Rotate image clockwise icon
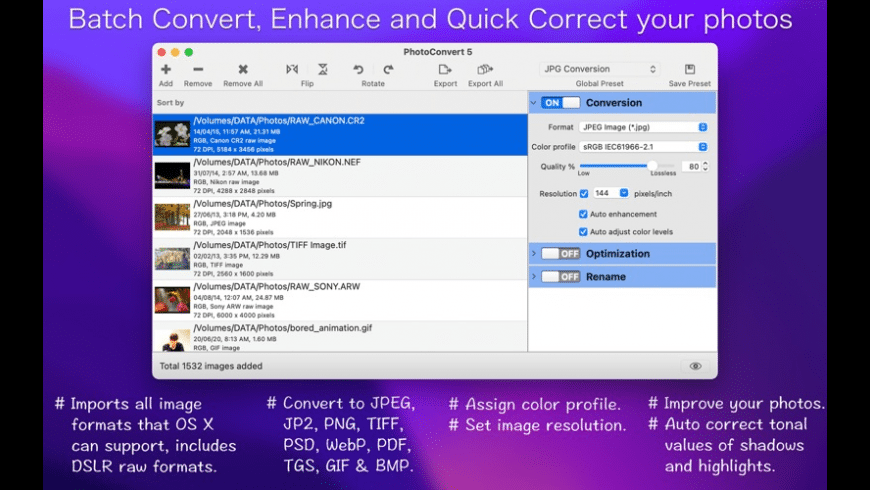 point(388,69)
